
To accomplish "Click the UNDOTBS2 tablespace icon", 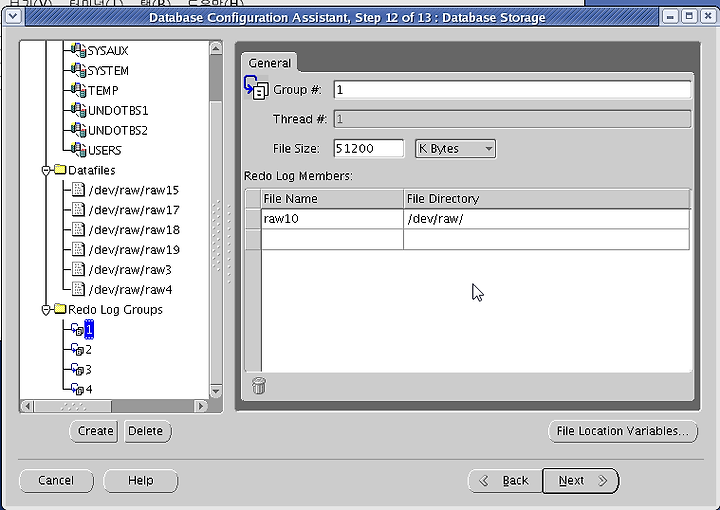I will point(78,130).
